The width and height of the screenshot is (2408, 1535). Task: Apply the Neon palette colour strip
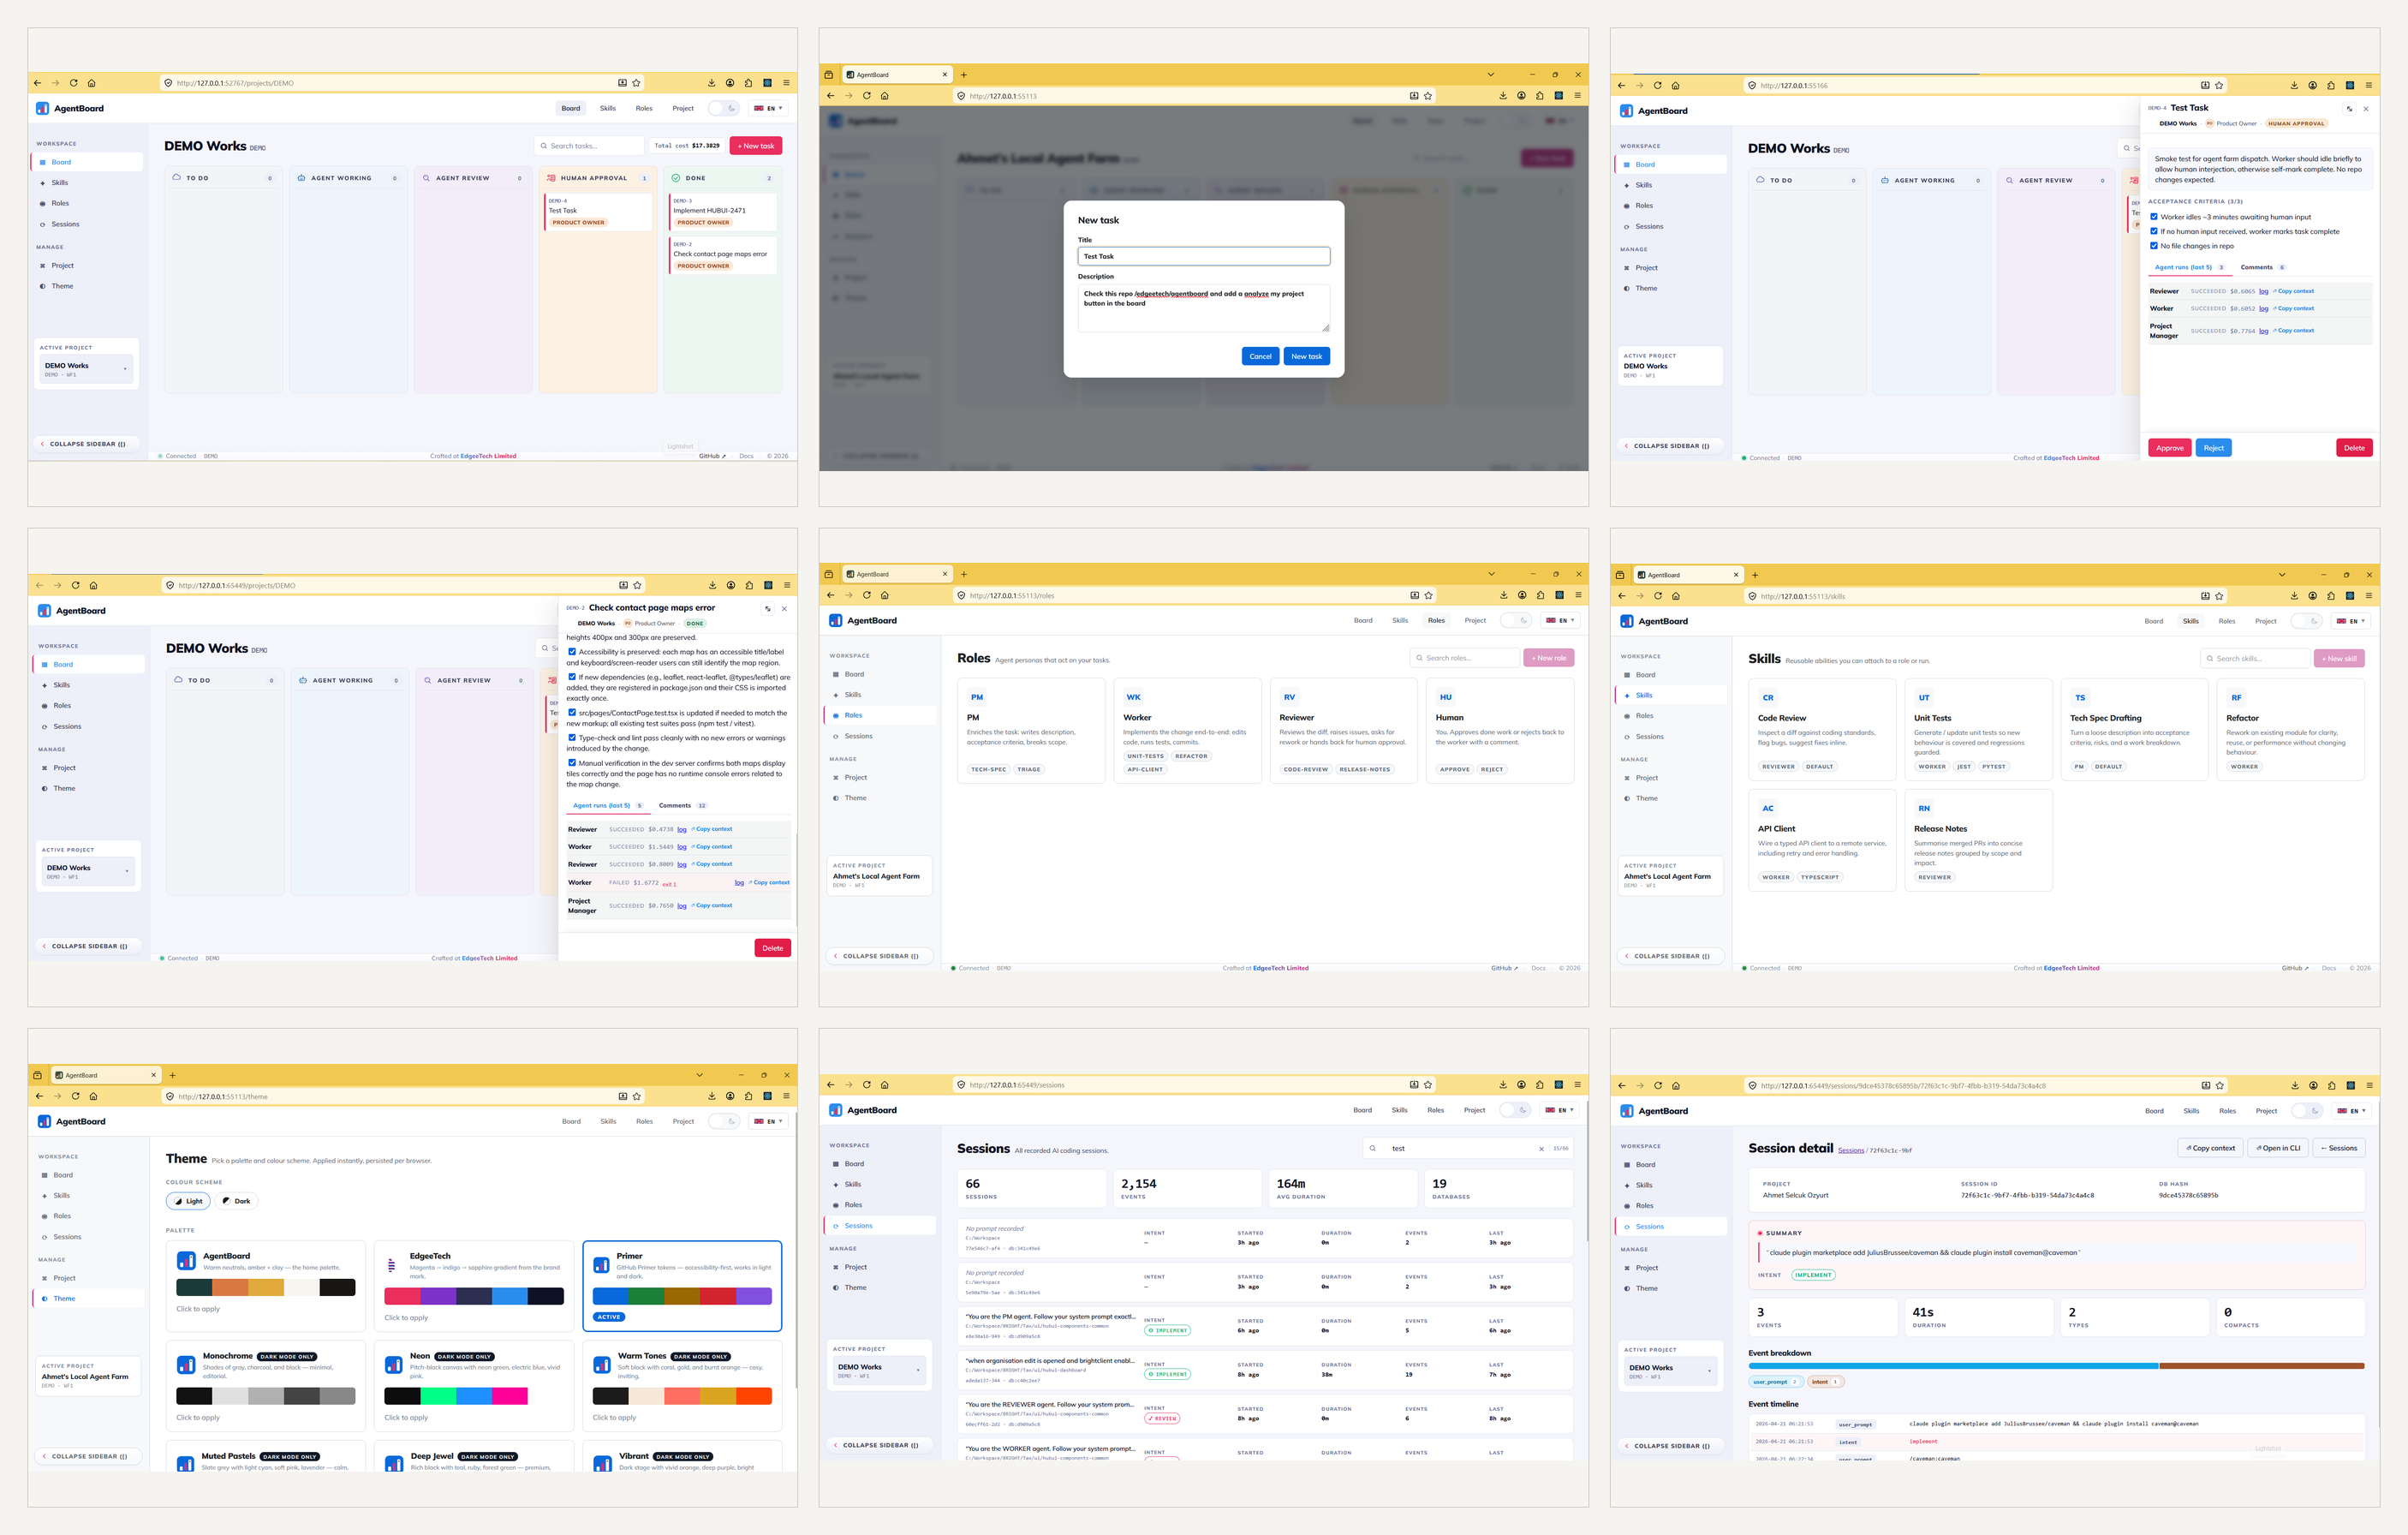point(473,1396)
